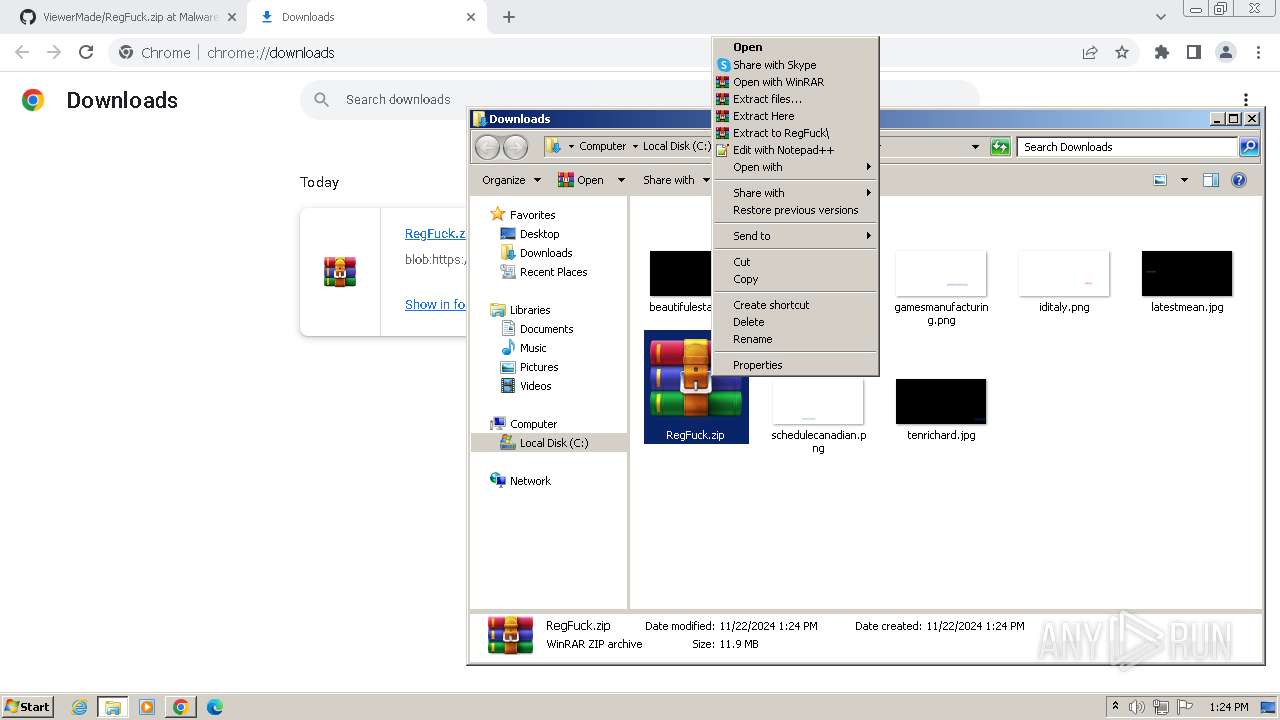
Task: Open Documents library
Action: tap(546, 329)
